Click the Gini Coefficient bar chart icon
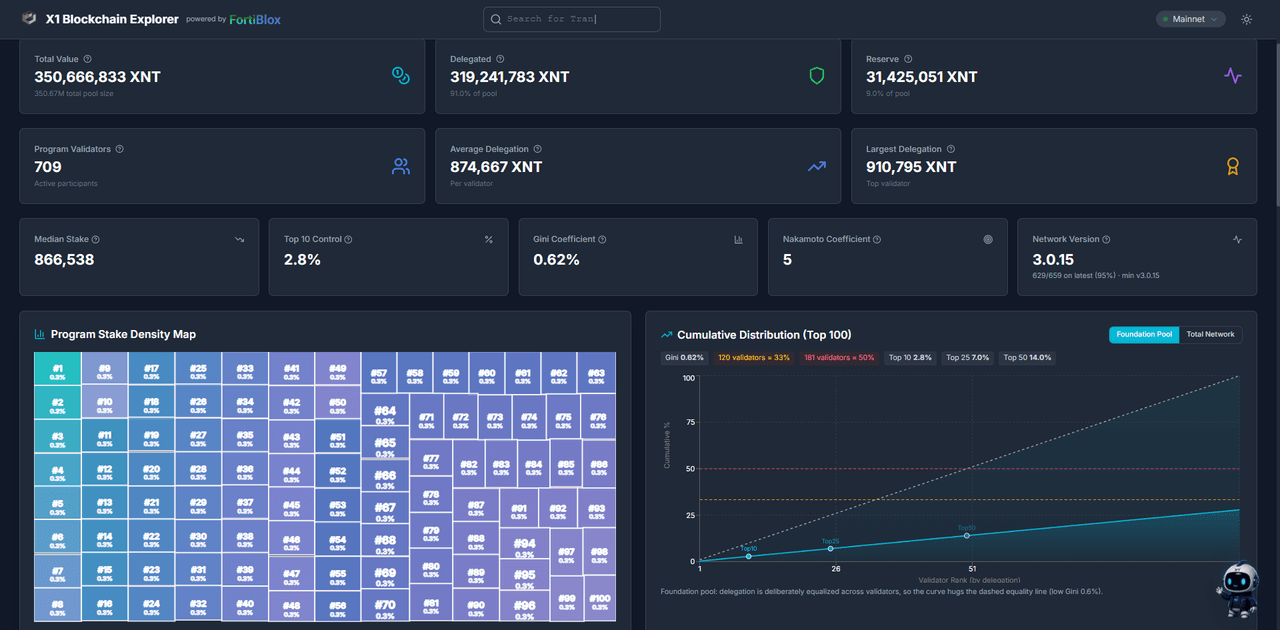The height and width of the screenshot is (630, 1280). 739,239
